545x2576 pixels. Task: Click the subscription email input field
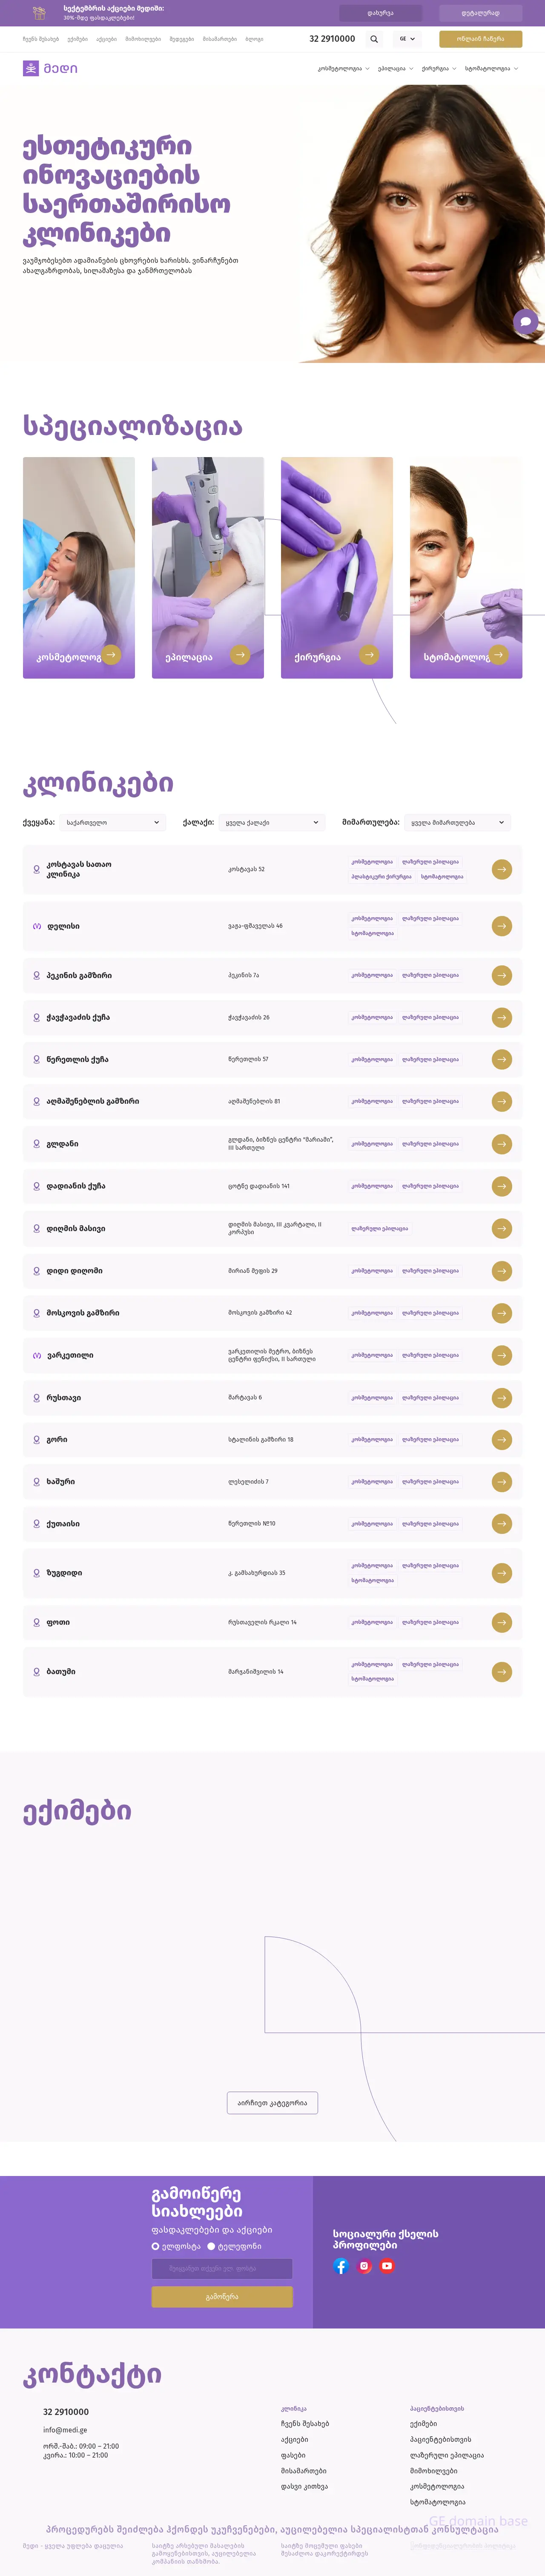click(x=222, y=2268)
